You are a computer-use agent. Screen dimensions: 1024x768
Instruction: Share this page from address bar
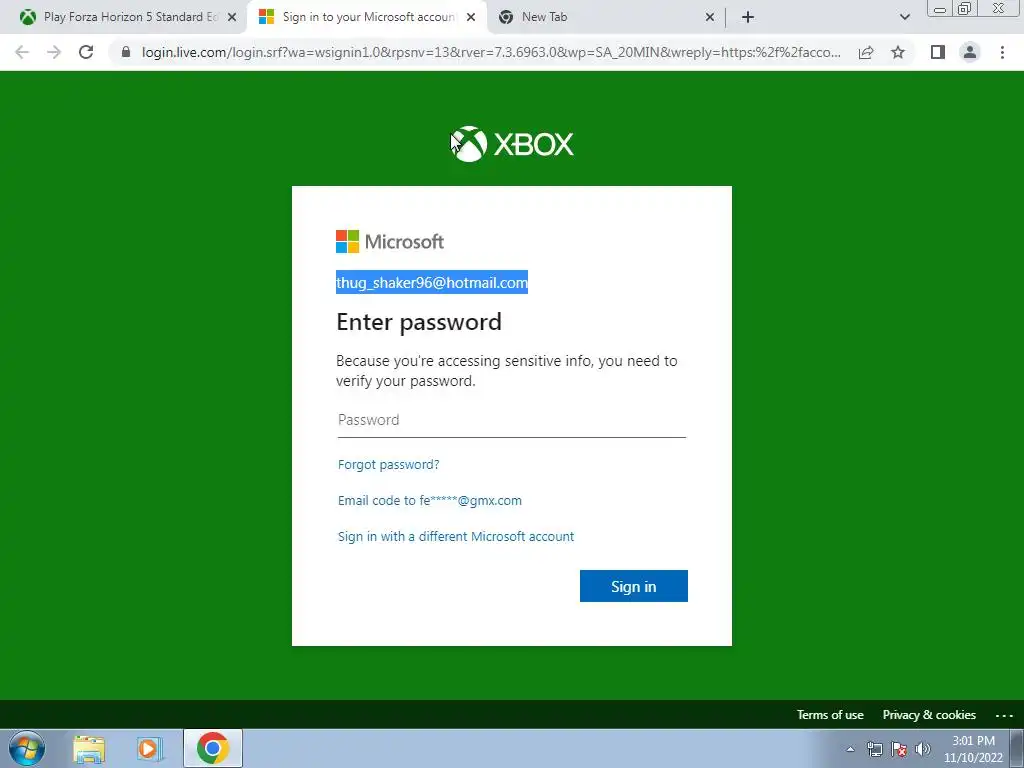pos(866,52)
